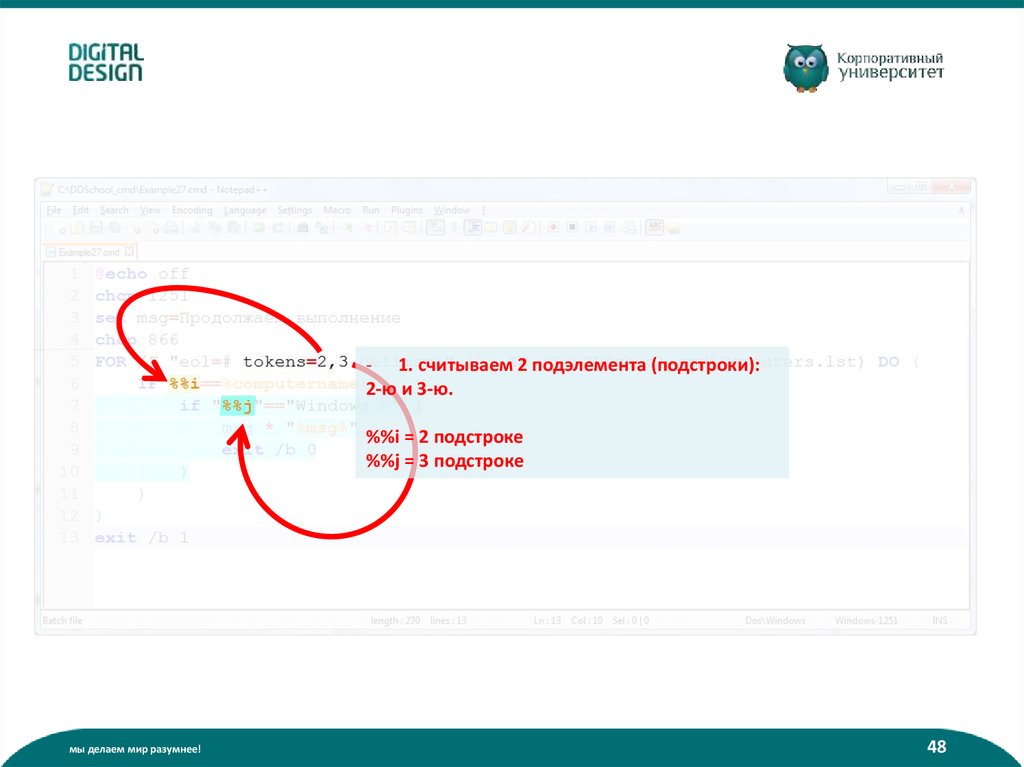Screen dimensions: 1024x767
Task: Click 'lines : 13' in status bar
Action: pyautogui.click(x=448, y=620)
